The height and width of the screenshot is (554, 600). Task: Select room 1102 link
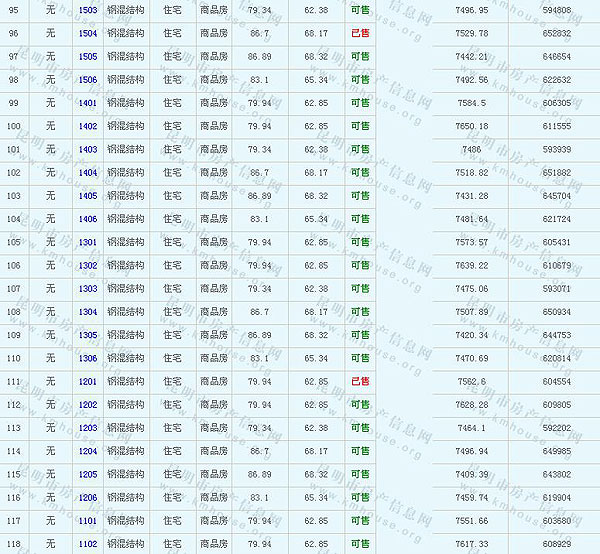88,544
